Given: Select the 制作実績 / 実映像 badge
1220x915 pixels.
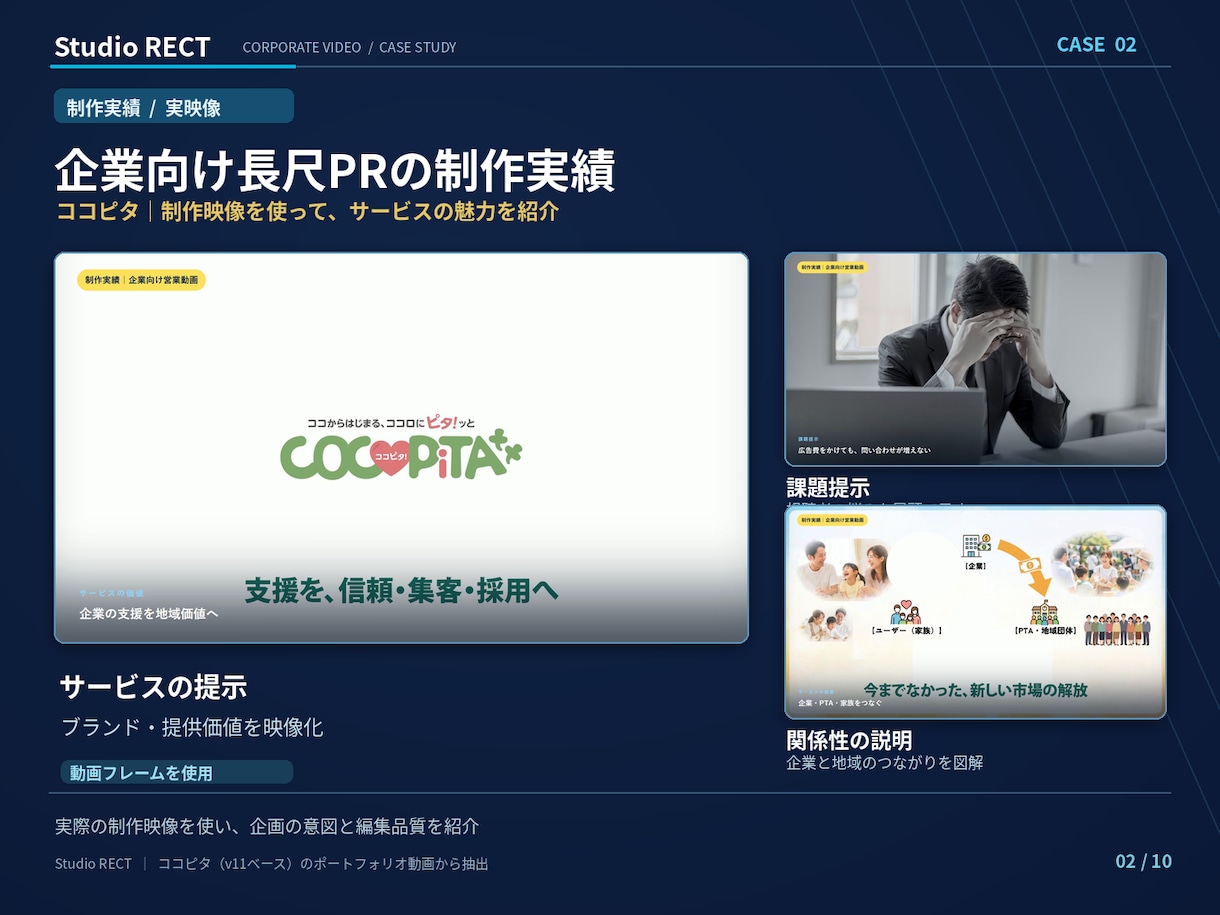Looking at the screenshot, I should click(174, 106).
